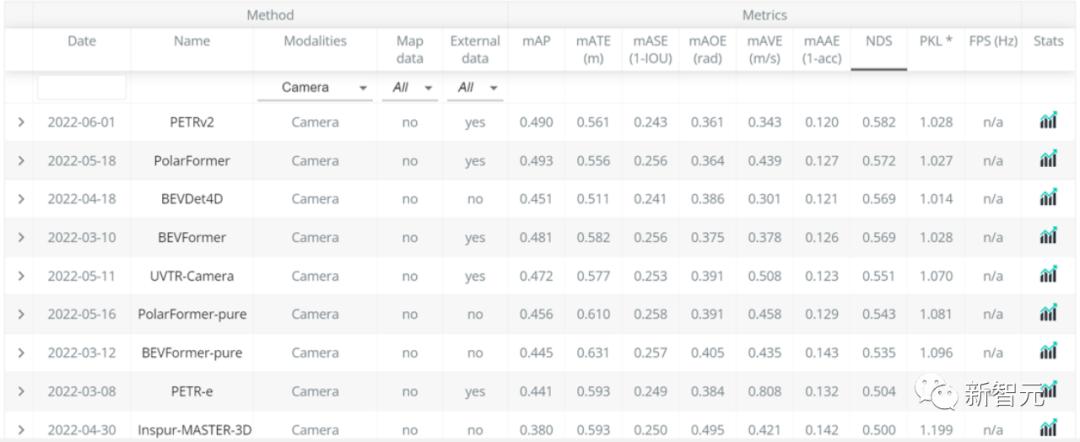Sort table by Date column header
The width and height of the screenshot is (1080, 442).
pyautogui.click(x=82, y=41)
